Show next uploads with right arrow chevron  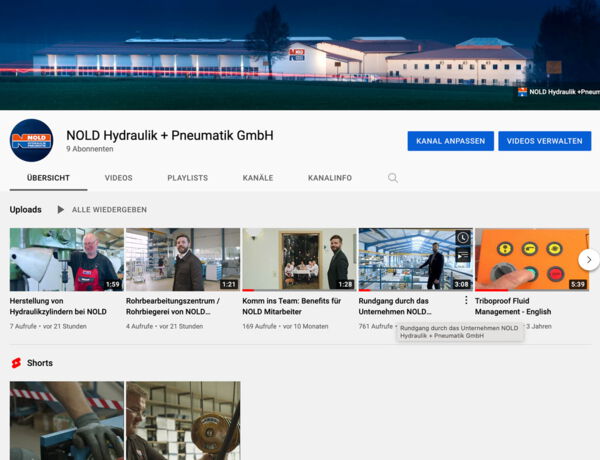coord(589,260)
